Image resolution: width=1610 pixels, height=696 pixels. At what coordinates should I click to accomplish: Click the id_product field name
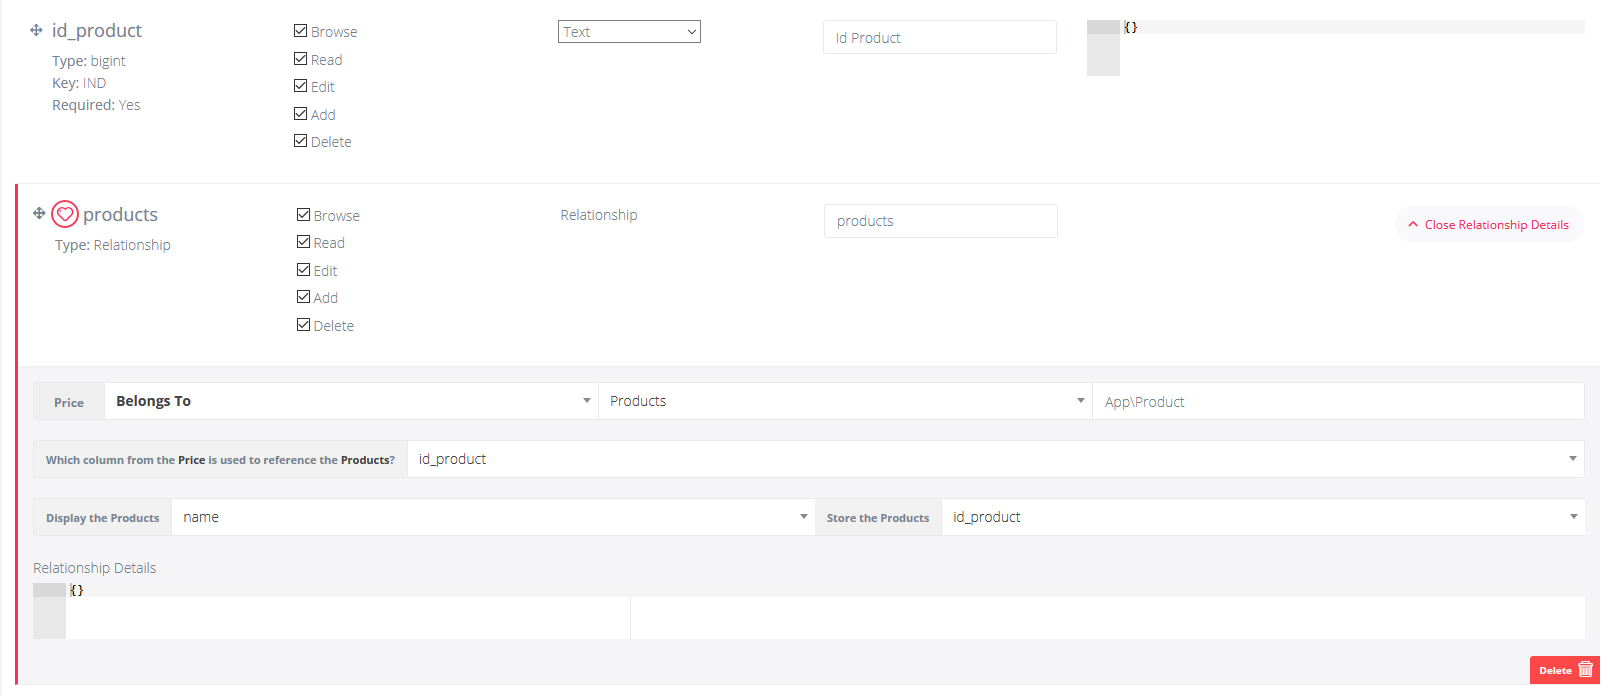coord(97,31)
